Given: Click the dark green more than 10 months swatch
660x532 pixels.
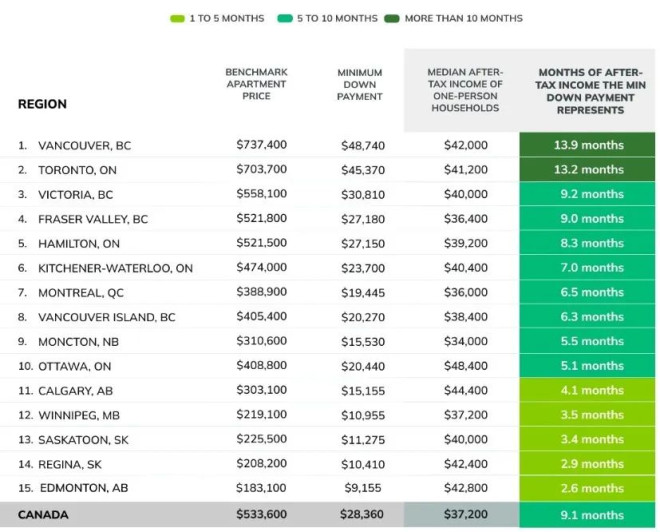Looking at the screenshot, I should (x=392, y=19).
